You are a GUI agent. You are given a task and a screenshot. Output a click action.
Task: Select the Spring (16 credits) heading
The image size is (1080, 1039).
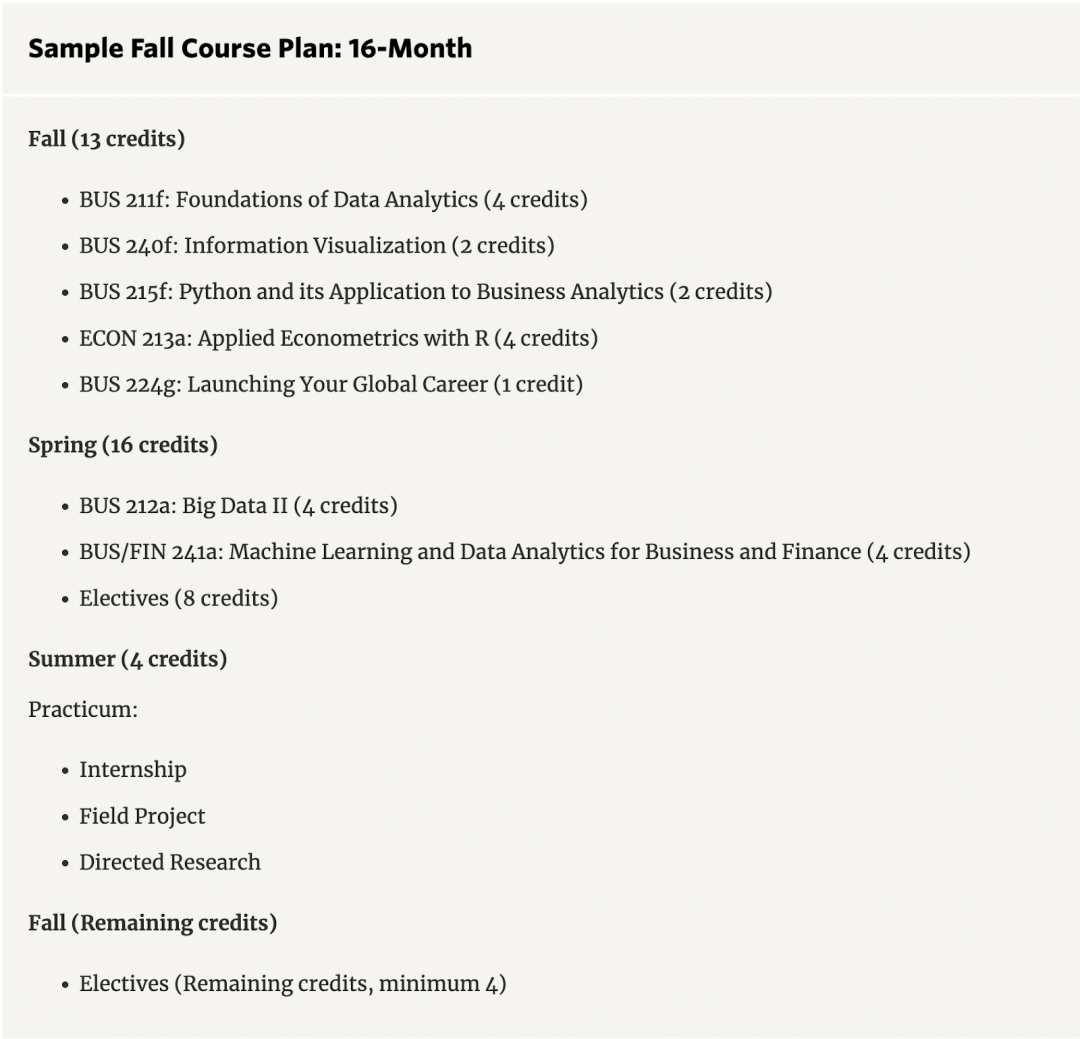(122, 445)
